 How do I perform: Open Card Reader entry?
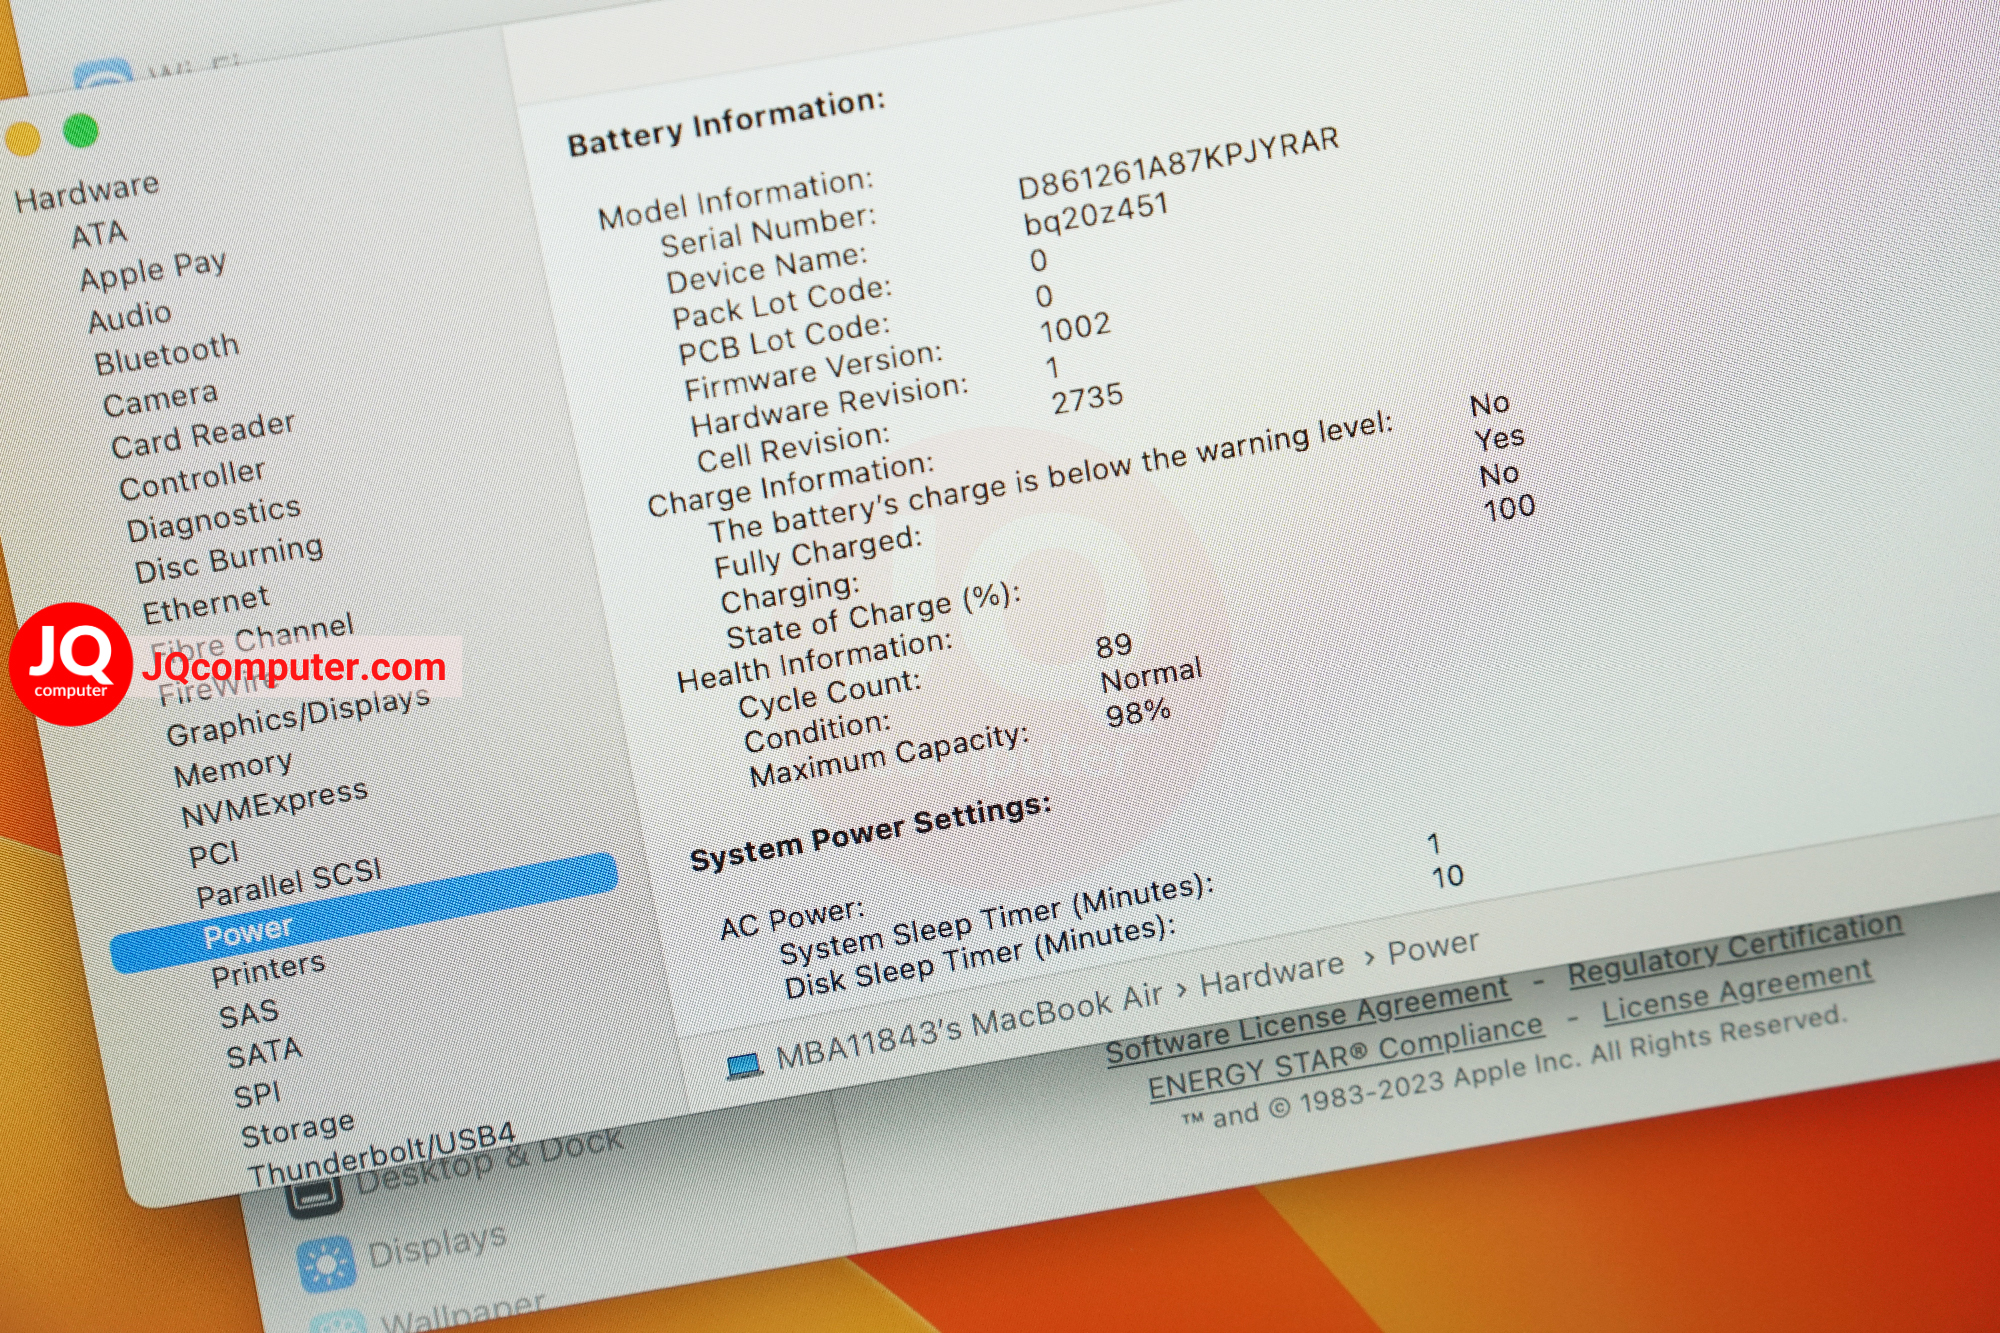[203, 436]
